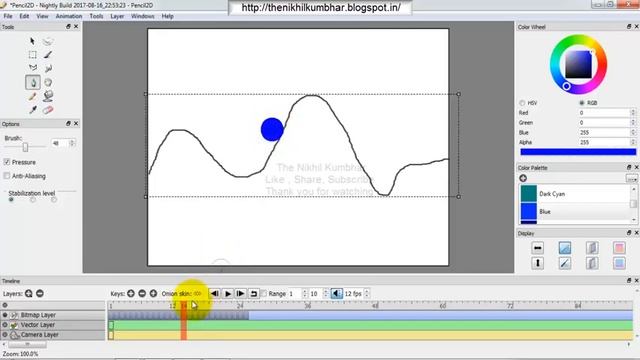The image size is (640, 360).
Task: Choose the Pencil tool
Action: click(33, 96)
